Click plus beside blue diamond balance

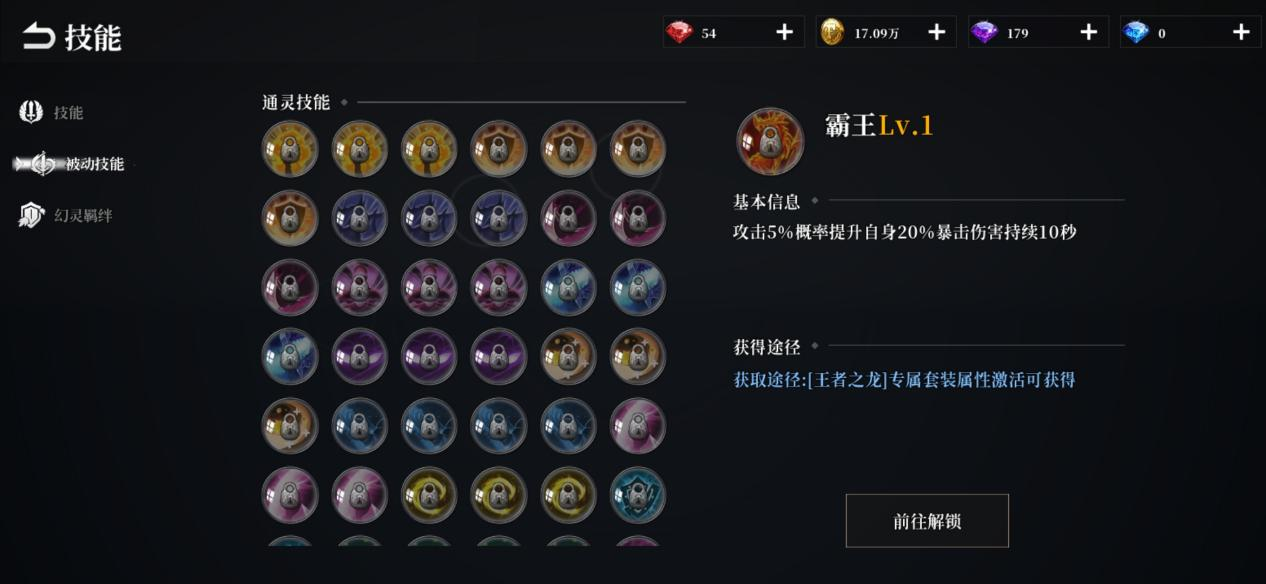tap(1241, 33)
